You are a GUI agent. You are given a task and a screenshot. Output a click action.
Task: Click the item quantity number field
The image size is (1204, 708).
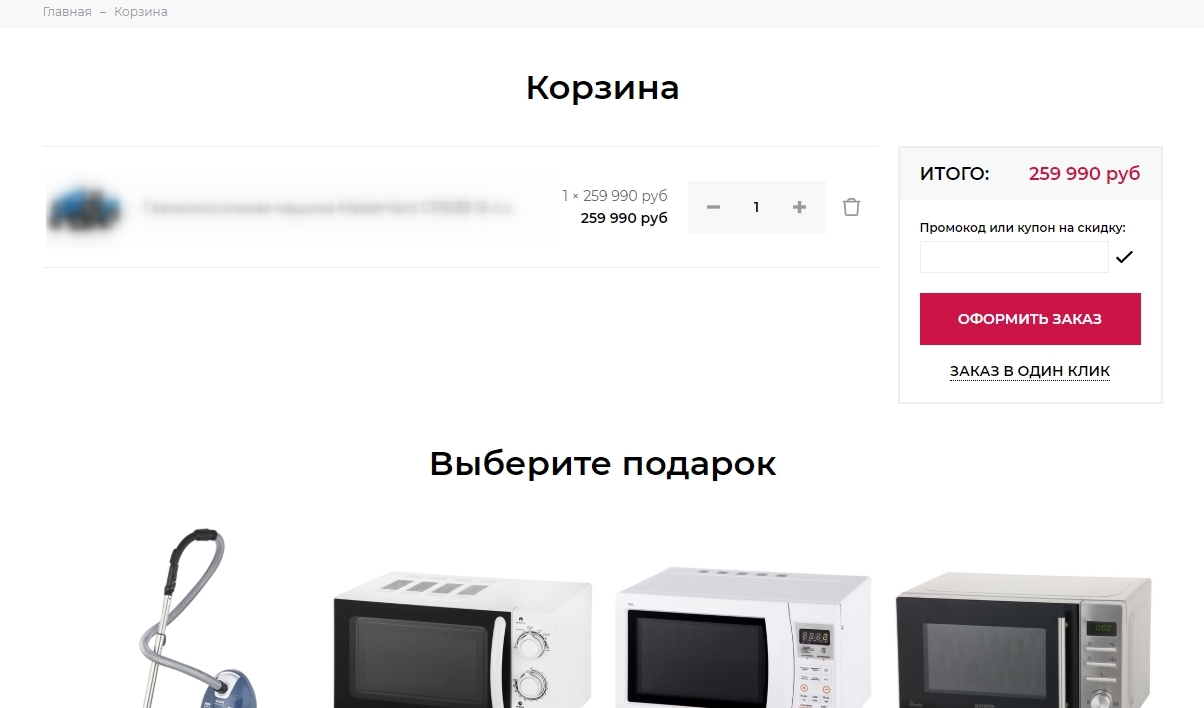point(756,207)
